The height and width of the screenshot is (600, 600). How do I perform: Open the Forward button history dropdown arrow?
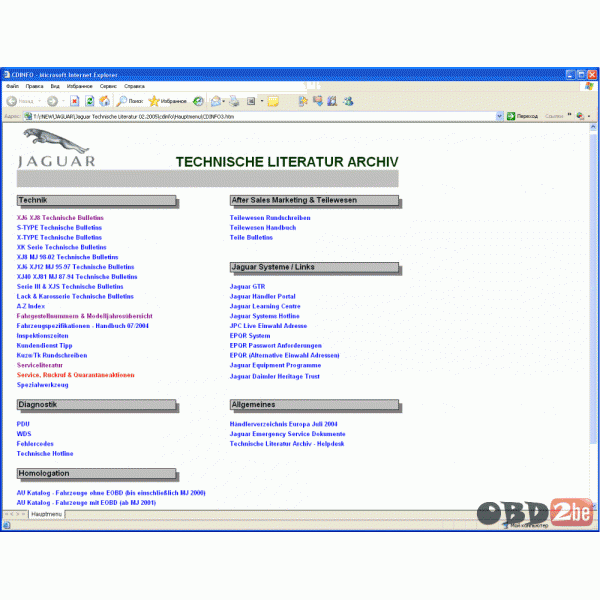pos(63,101)
